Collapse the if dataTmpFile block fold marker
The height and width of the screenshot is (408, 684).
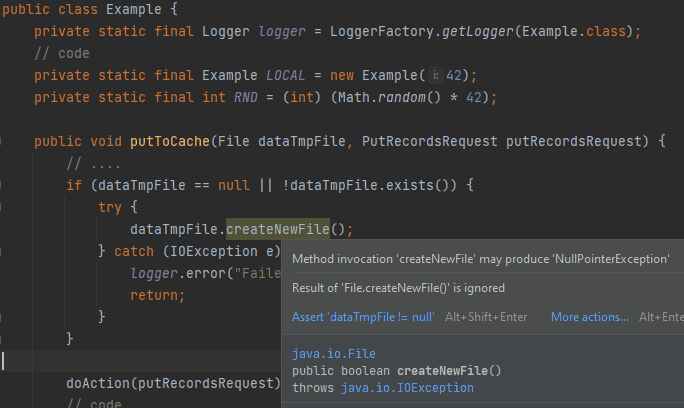[1, 185]
